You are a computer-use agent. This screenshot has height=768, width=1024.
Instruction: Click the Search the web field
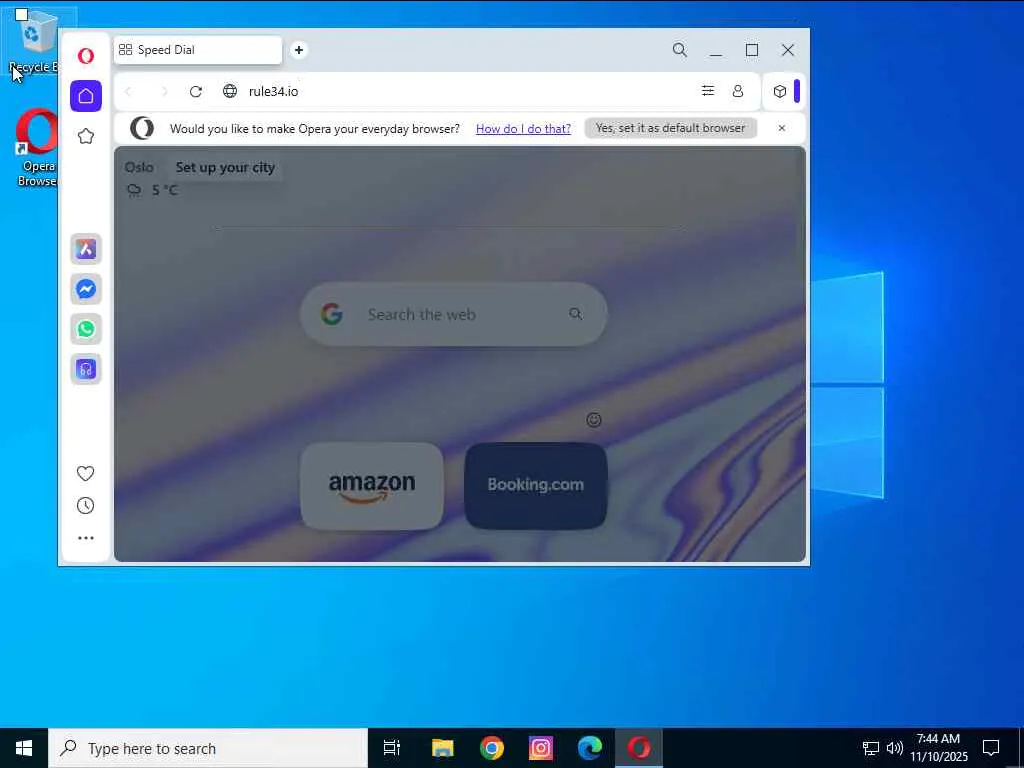453,314
